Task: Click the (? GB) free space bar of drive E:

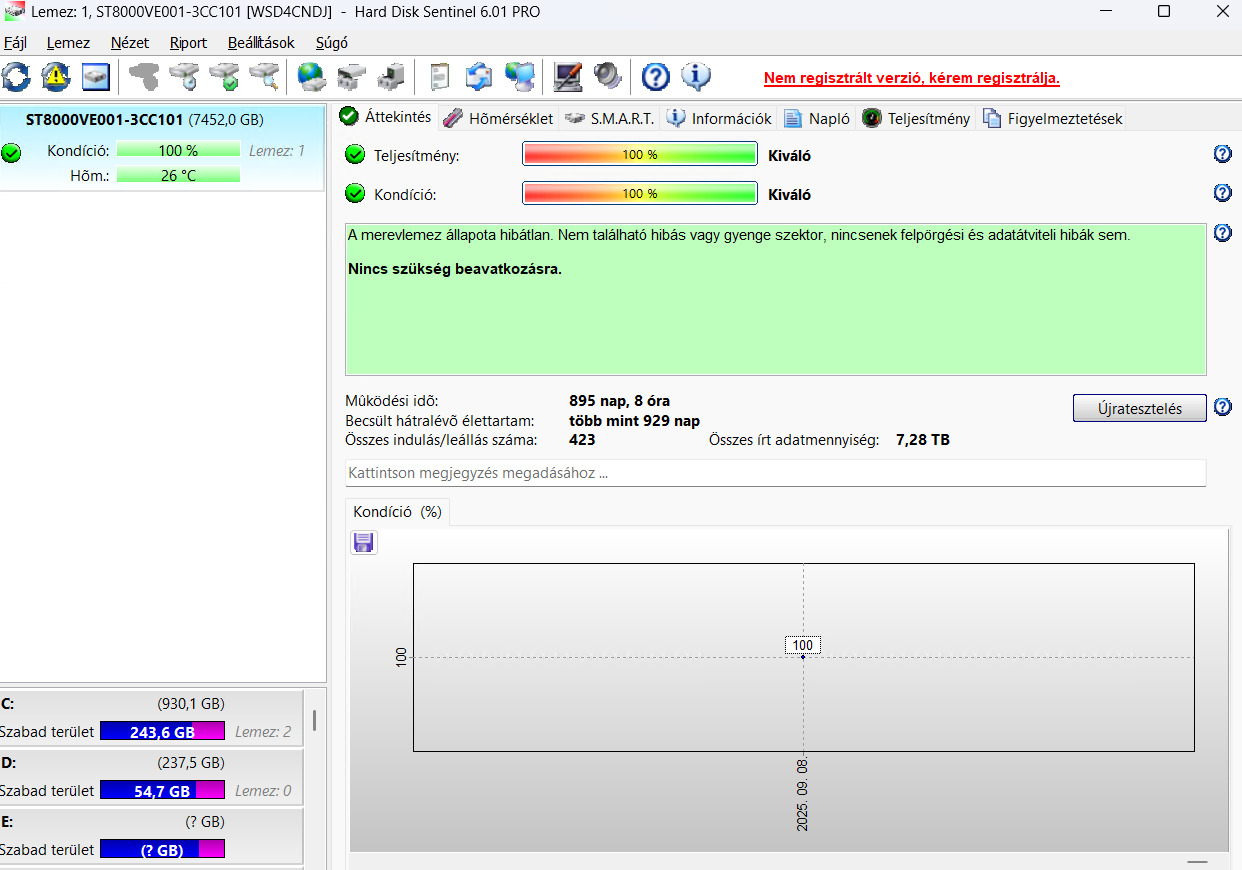Action: pyautogui.click(x=162, y=849)
